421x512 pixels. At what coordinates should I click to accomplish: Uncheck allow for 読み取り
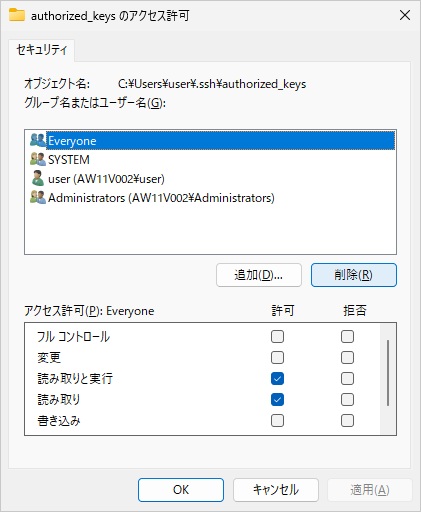tap(277, 400)
